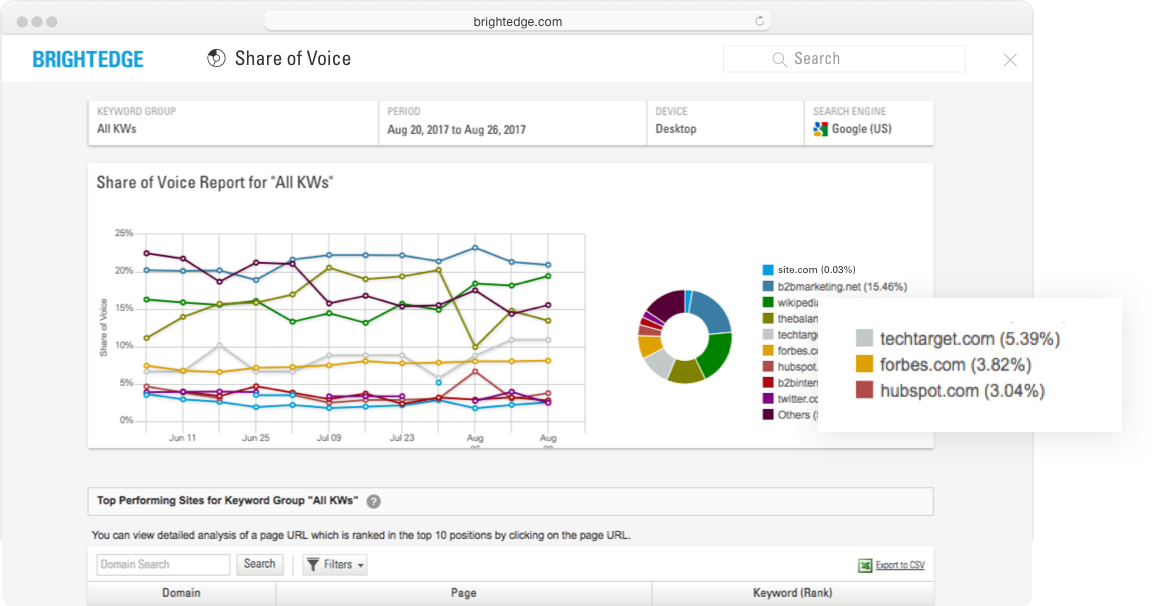Viewport: 1152px width, 606px height.
Task: Open the Keyword Group selector
Action: point(233,121)
